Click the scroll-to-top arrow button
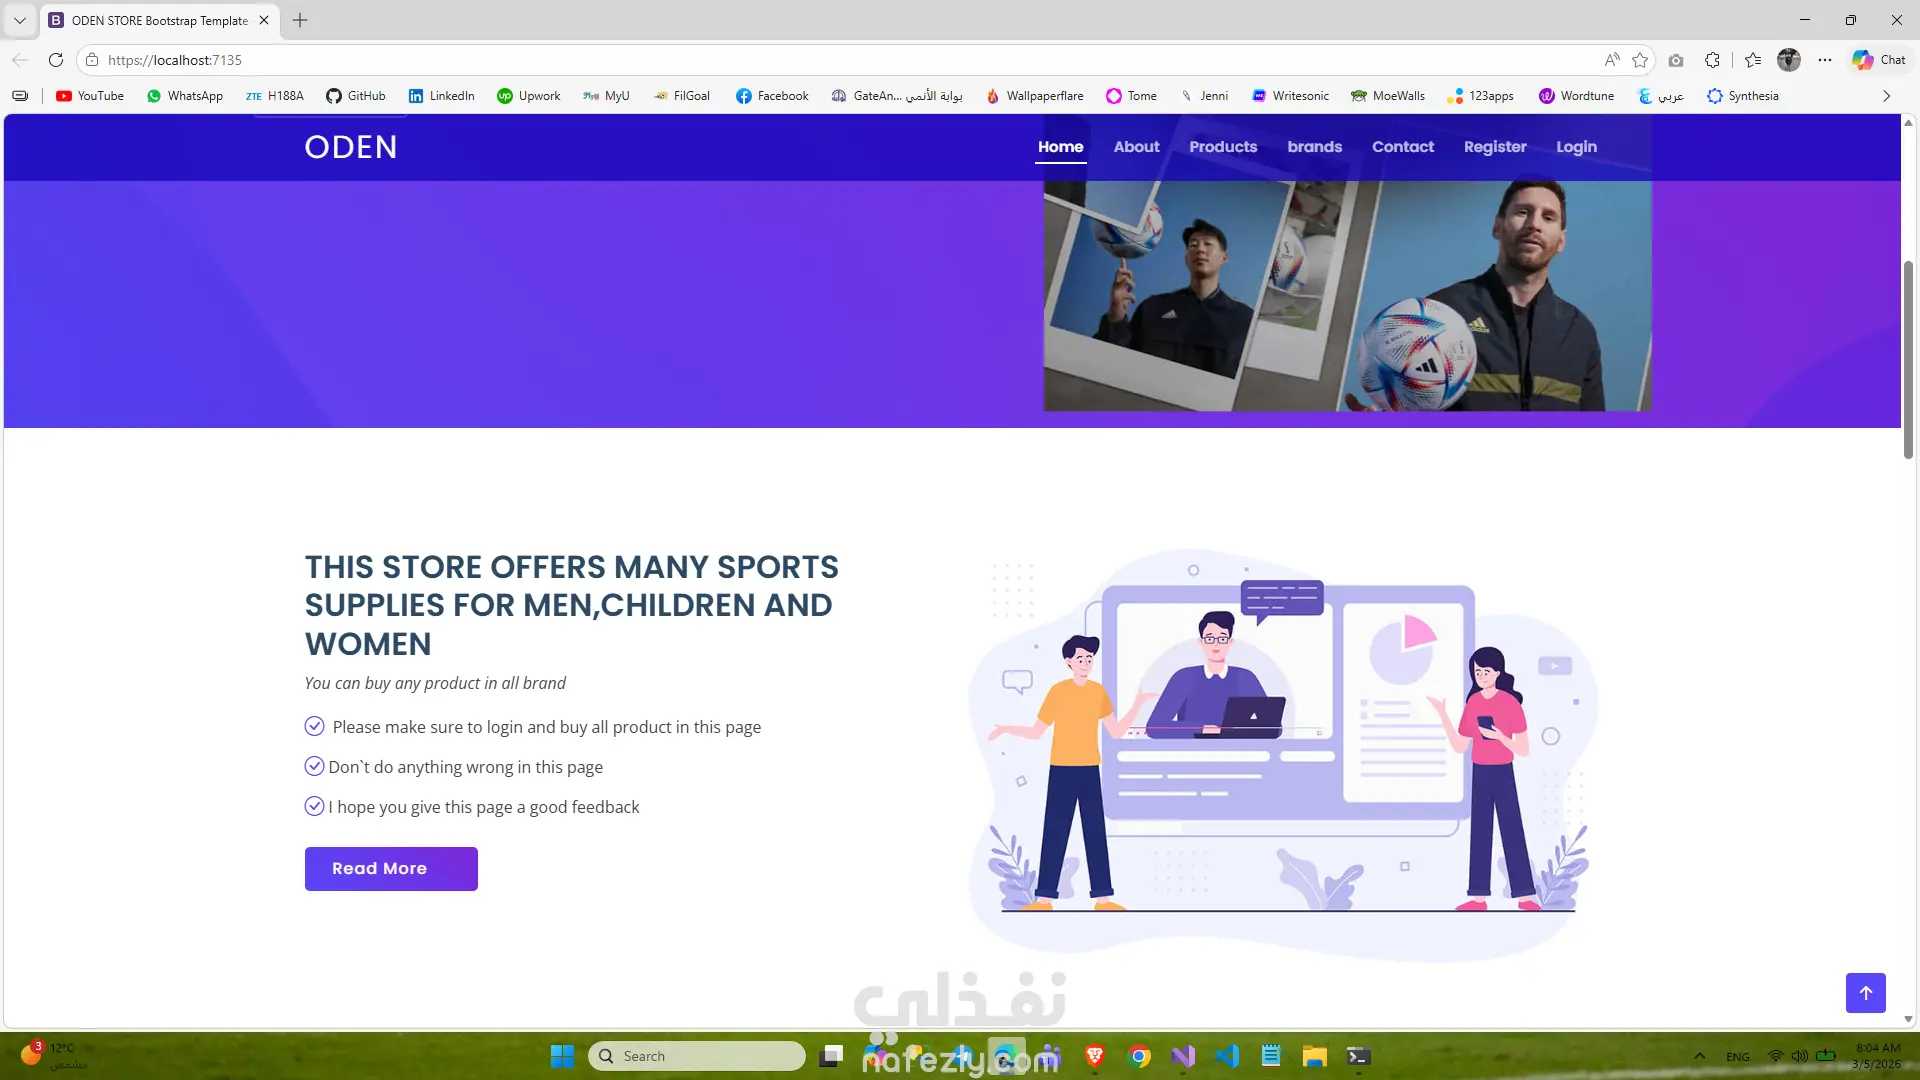 (1865, 992)
